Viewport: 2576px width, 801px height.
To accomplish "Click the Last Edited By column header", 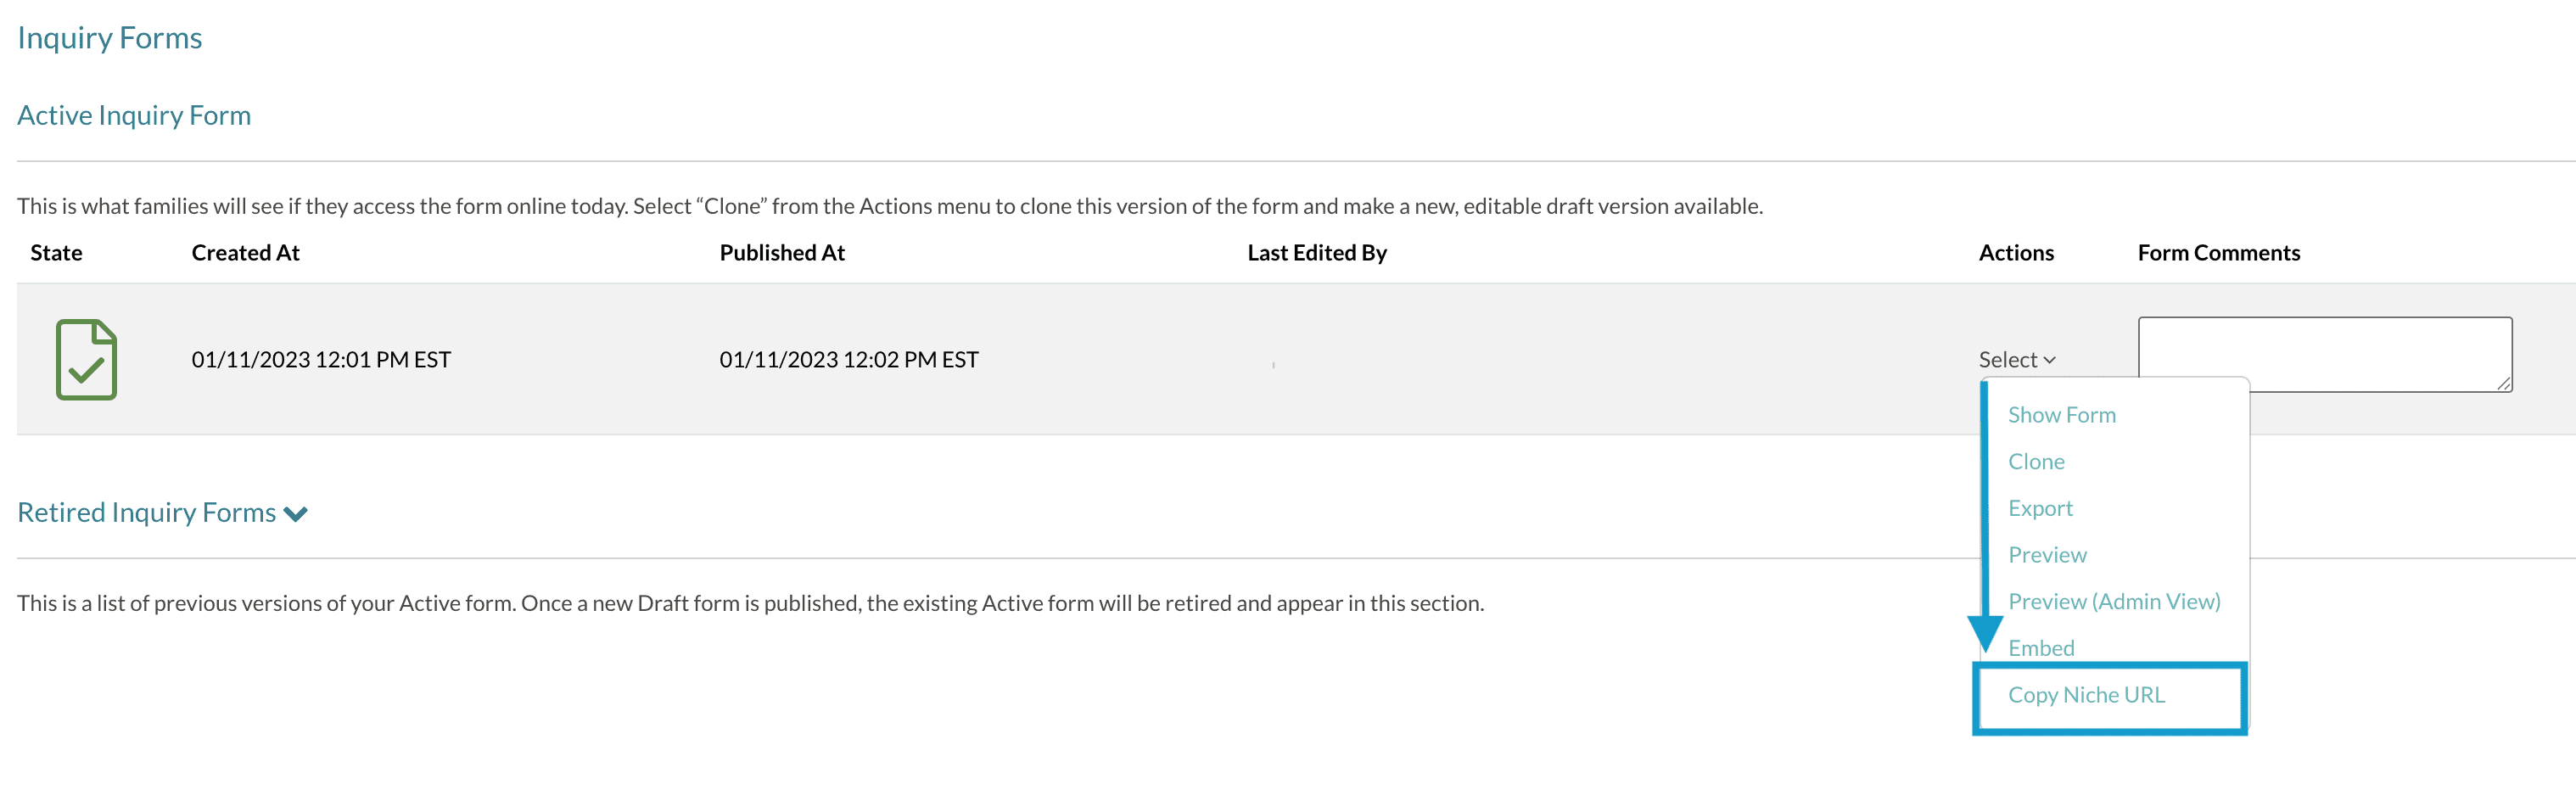I will click(1316, 253).
